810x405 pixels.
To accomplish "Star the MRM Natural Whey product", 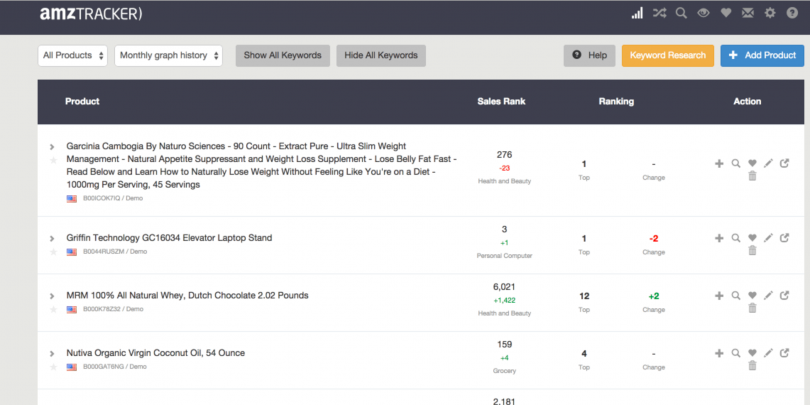I will 53,309.
